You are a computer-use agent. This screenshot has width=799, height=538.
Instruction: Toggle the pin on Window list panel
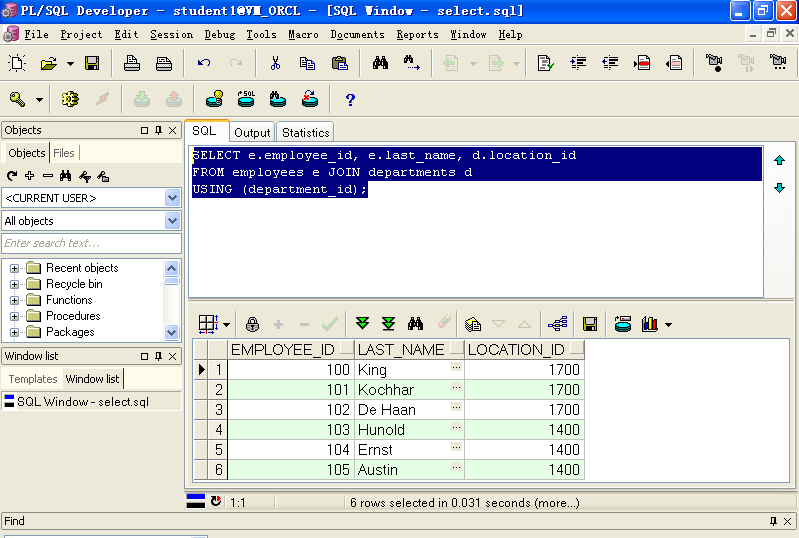click(x=158, y=356)
